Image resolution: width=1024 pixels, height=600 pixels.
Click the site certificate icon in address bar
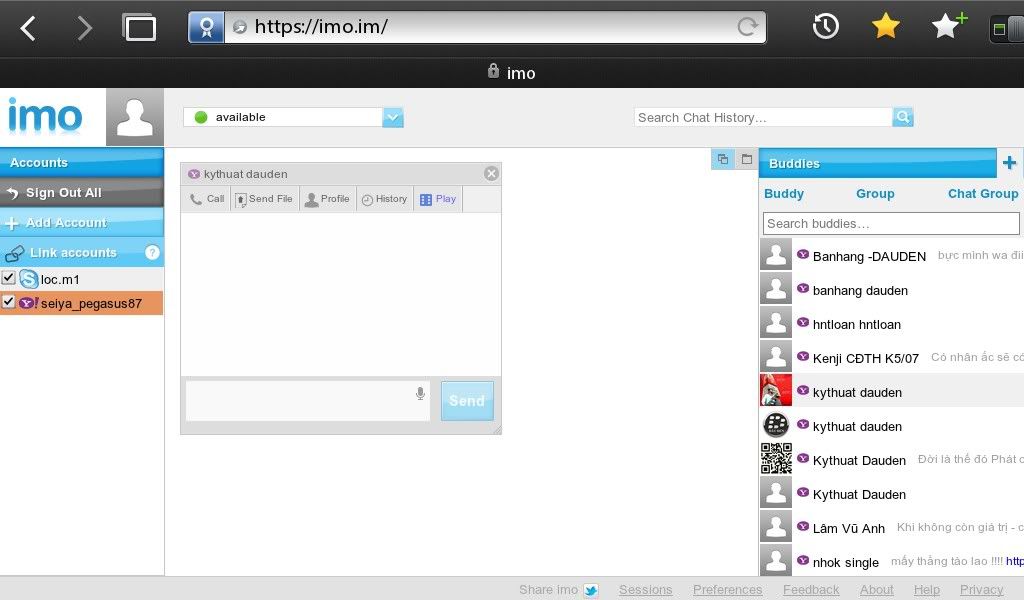[206, 27]
